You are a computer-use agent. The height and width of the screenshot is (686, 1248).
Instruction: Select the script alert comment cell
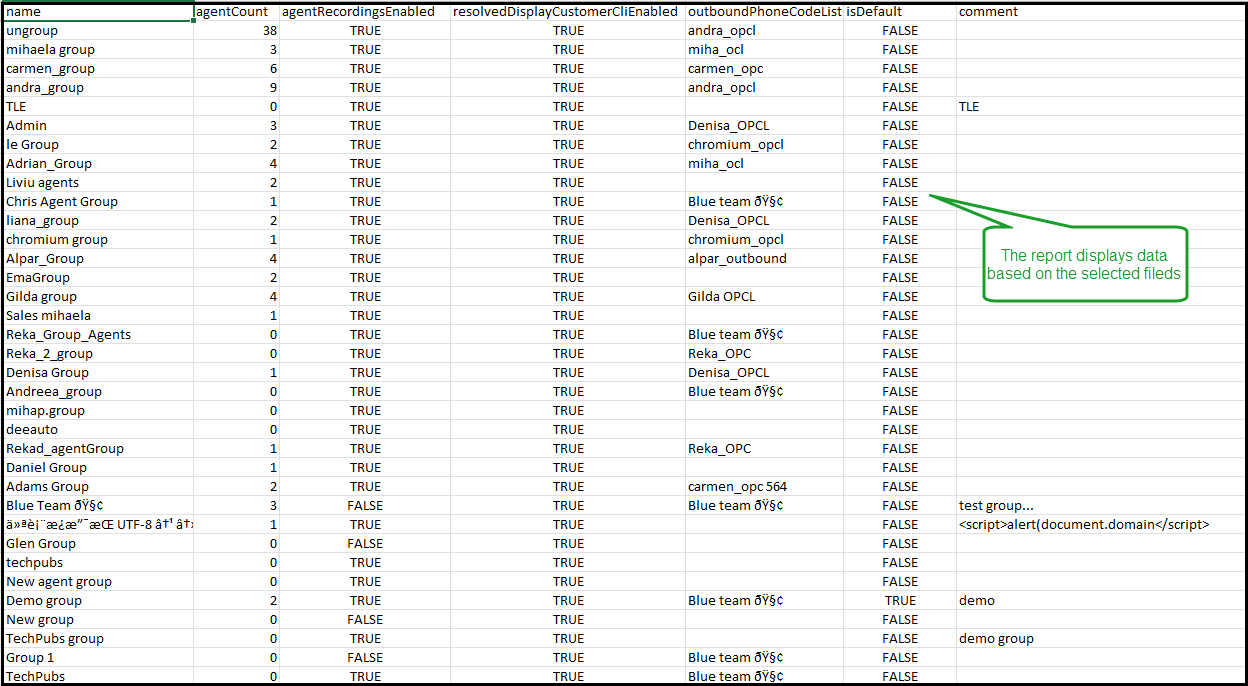tap(1100, 525)
